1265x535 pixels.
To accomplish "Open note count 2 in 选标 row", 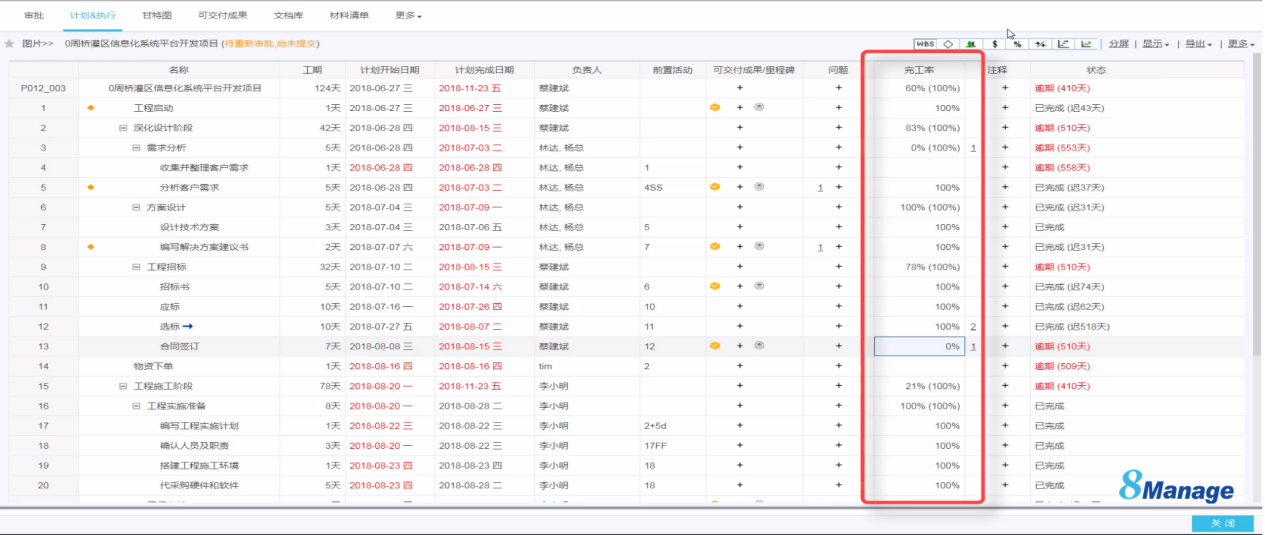I will [x=973, y=327].
